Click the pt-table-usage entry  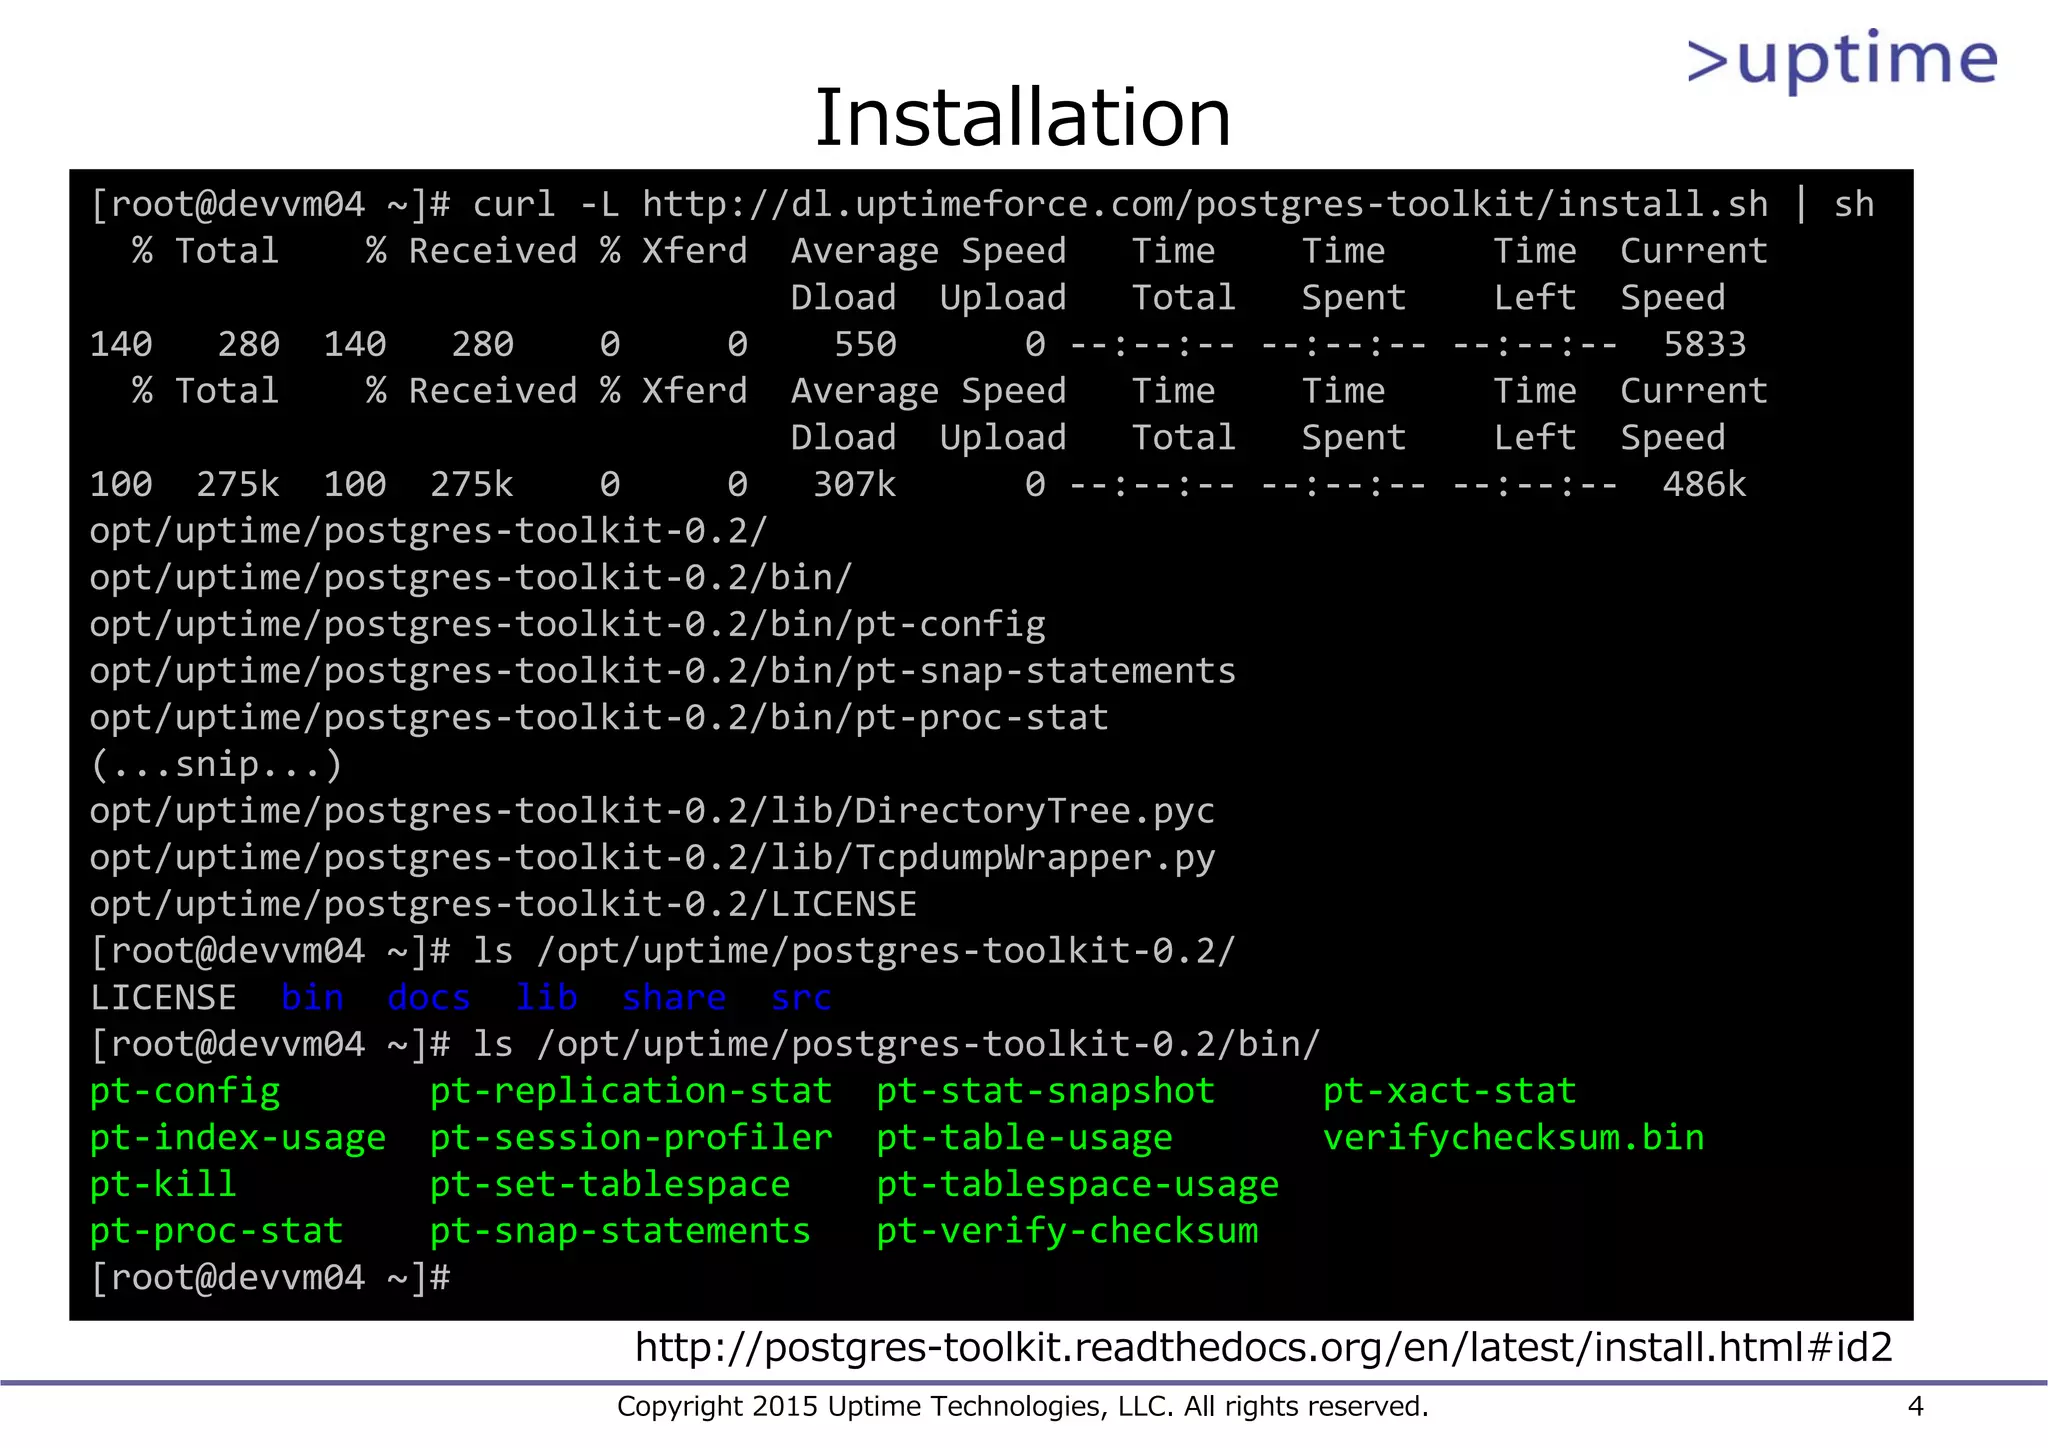(1025, 1138)
